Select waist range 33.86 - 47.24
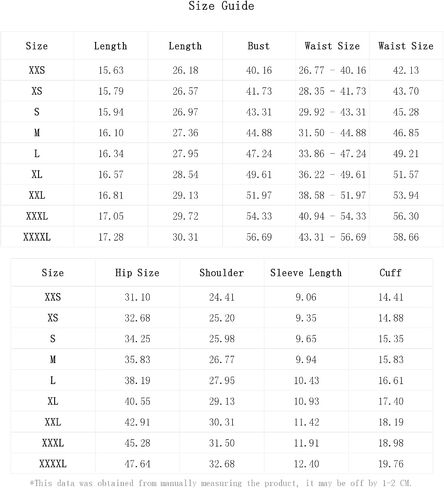 pyautogui.click(x=332, y=154)
